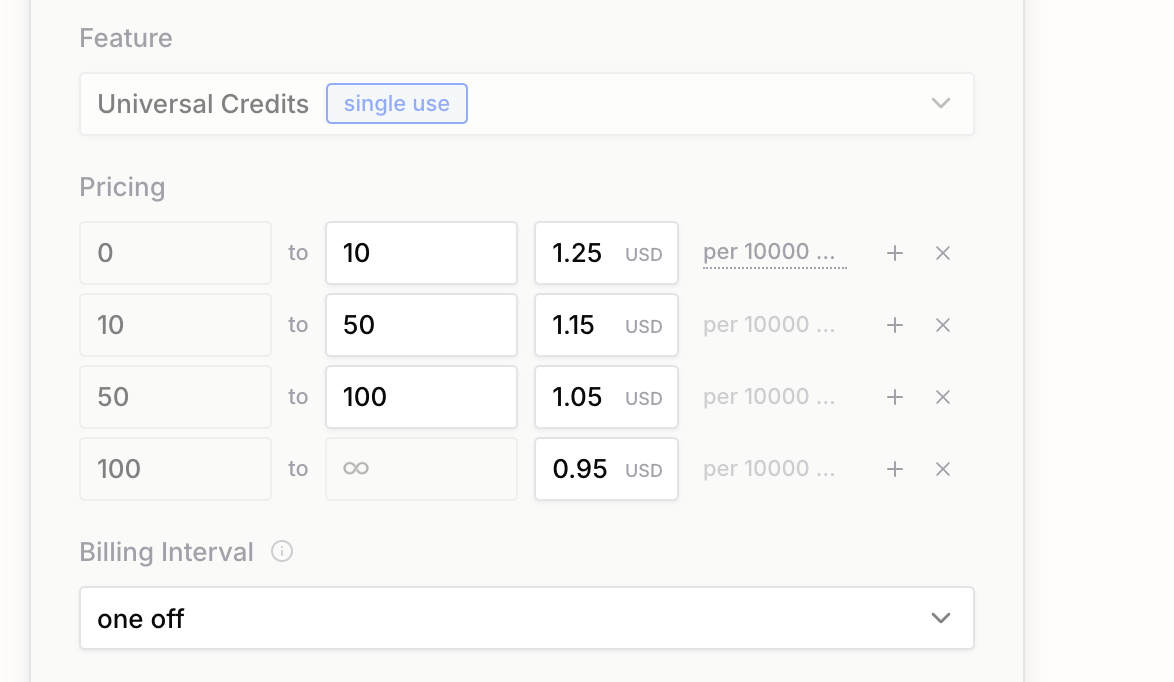Add a tier after the 50 to 100 row

[895, 398]
